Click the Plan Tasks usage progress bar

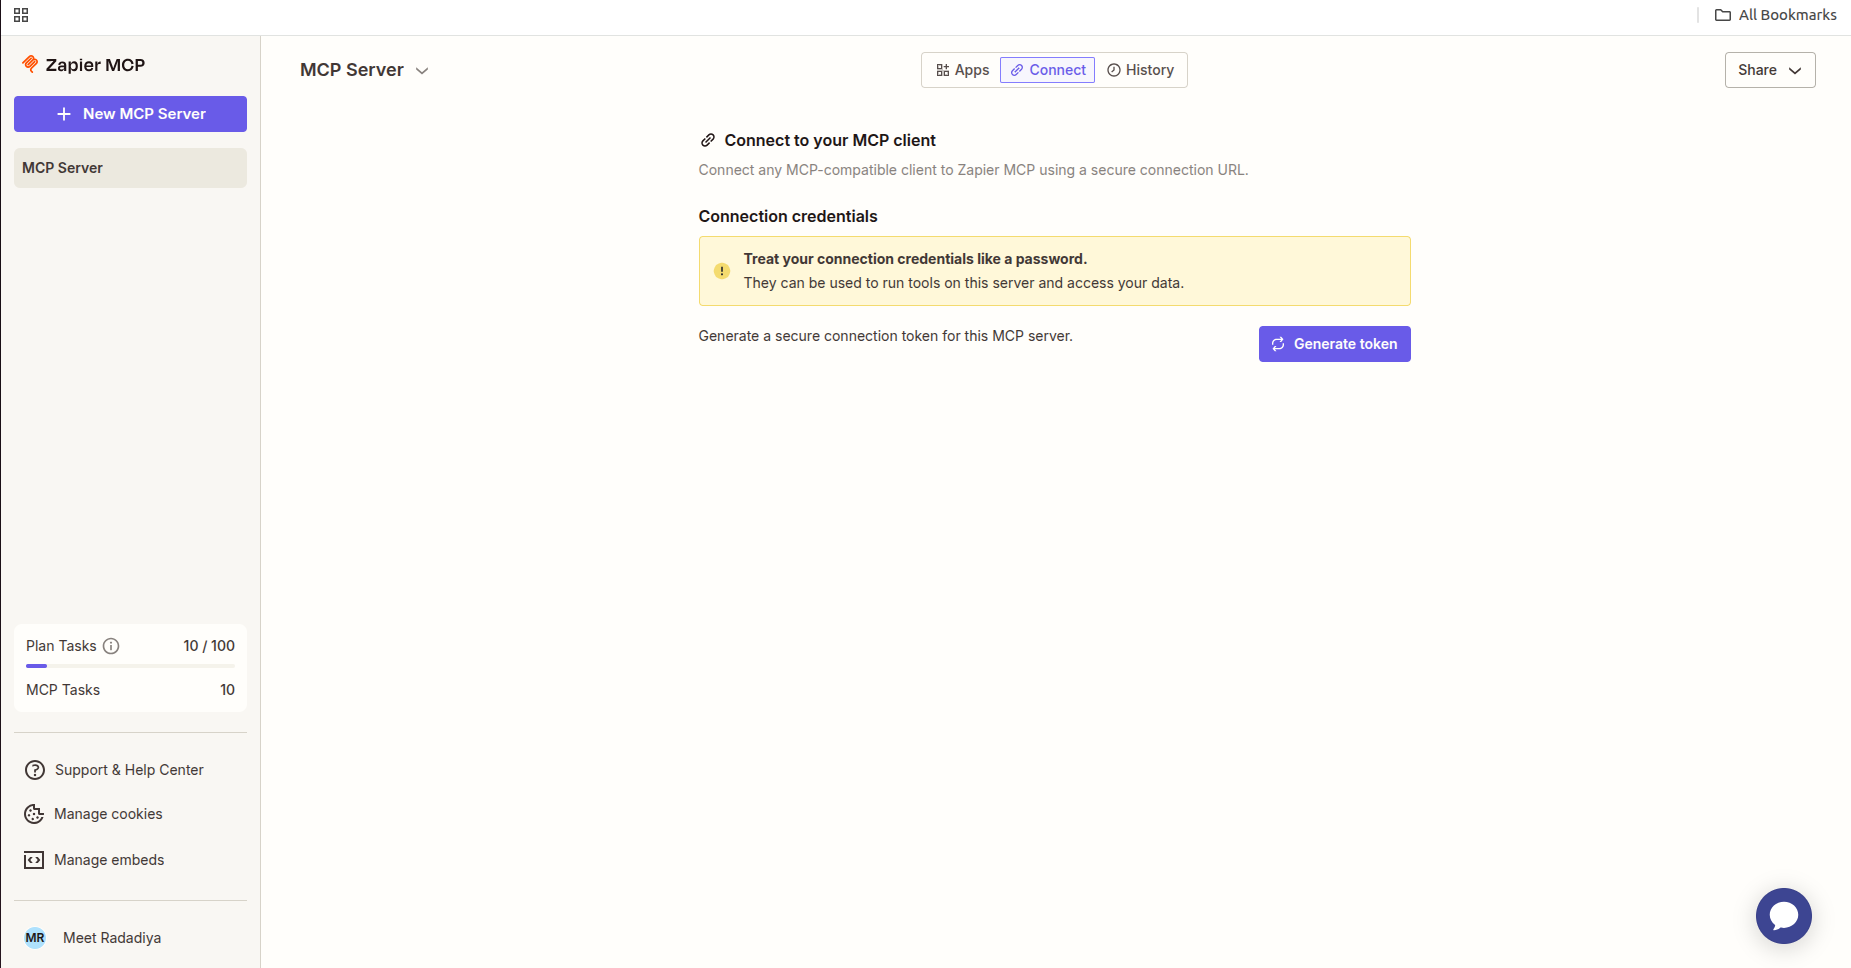point(130,666)
